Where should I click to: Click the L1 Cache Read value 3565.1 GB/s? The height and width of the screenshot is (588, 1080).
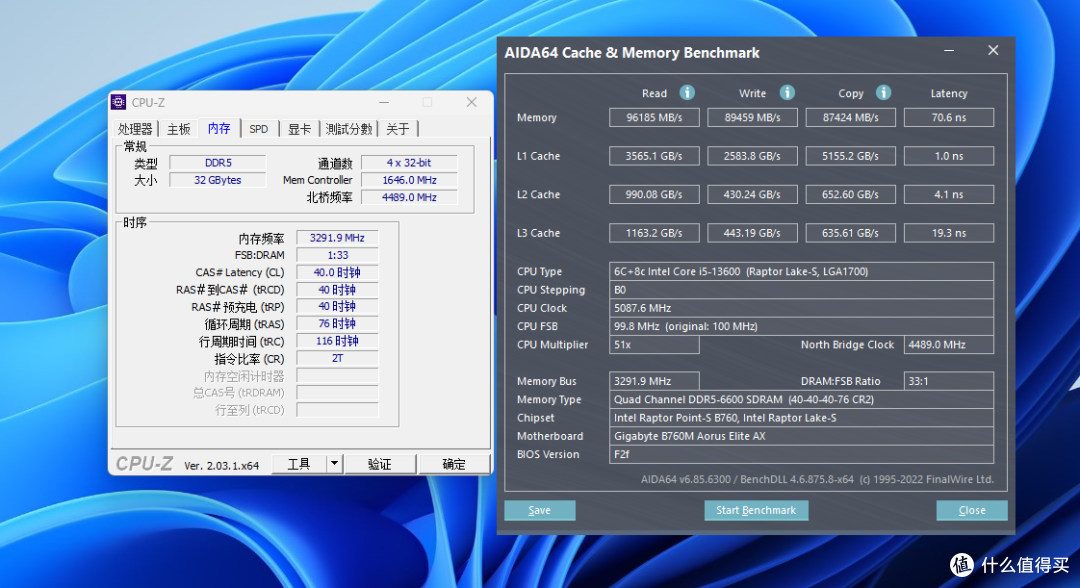[x=654, y=156]
